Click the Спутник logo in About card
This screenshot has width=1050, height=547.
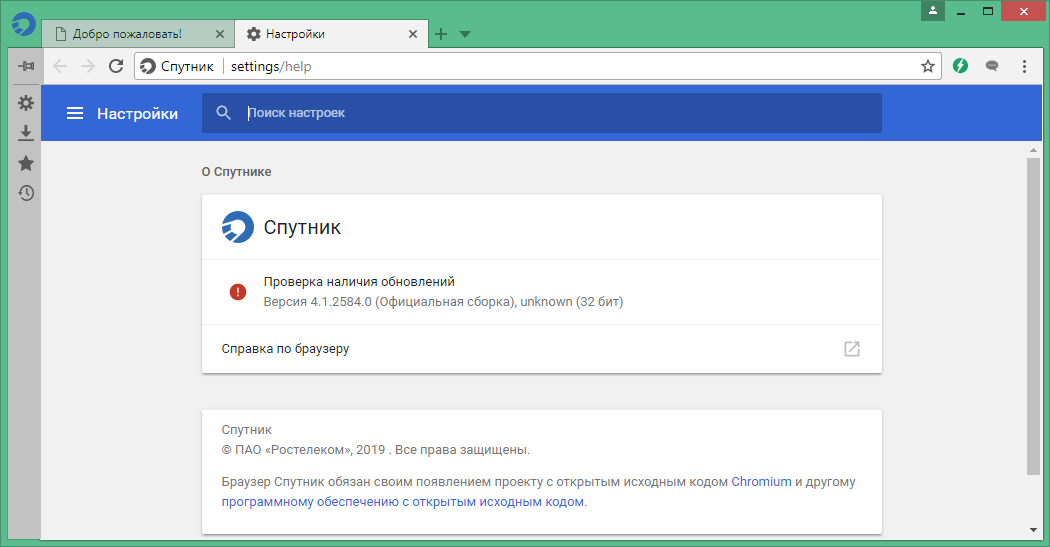[x=238, y=227]
